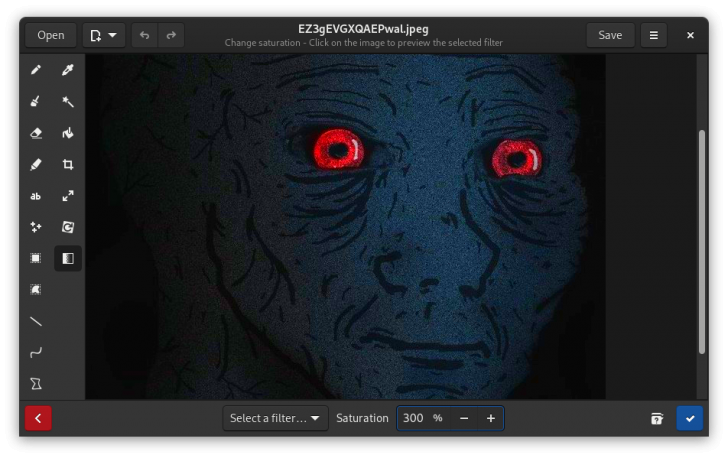Open the new image dropdown
Viewport: 728px width, 458px height.
coord(104,35)
